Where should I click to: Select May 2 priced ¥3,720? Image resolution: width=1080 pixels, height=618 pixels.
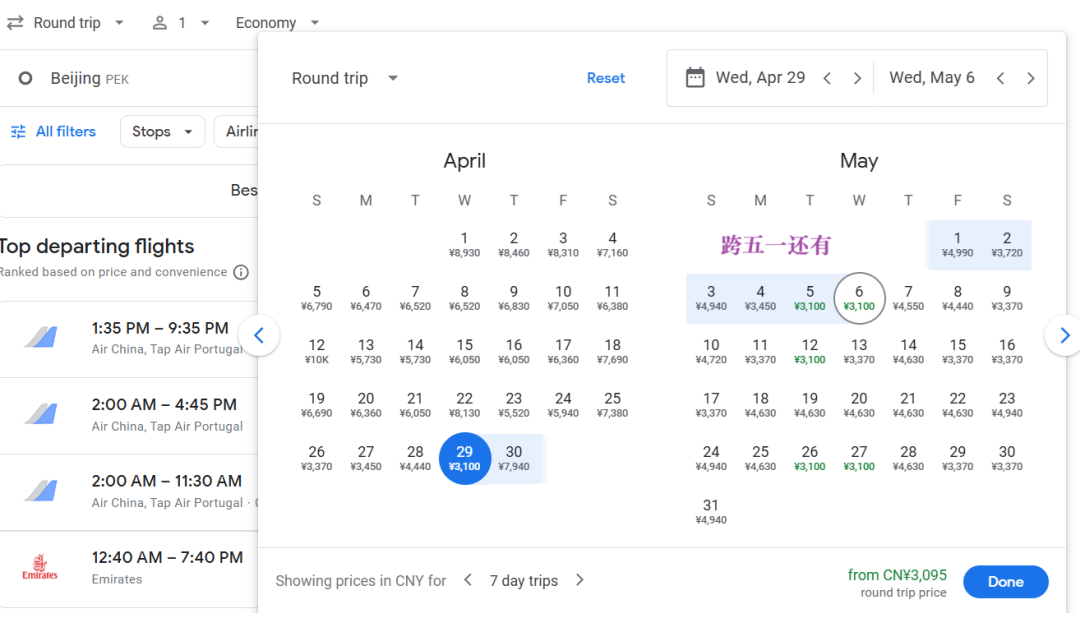pyautogui.click(x=1007, y=245)
